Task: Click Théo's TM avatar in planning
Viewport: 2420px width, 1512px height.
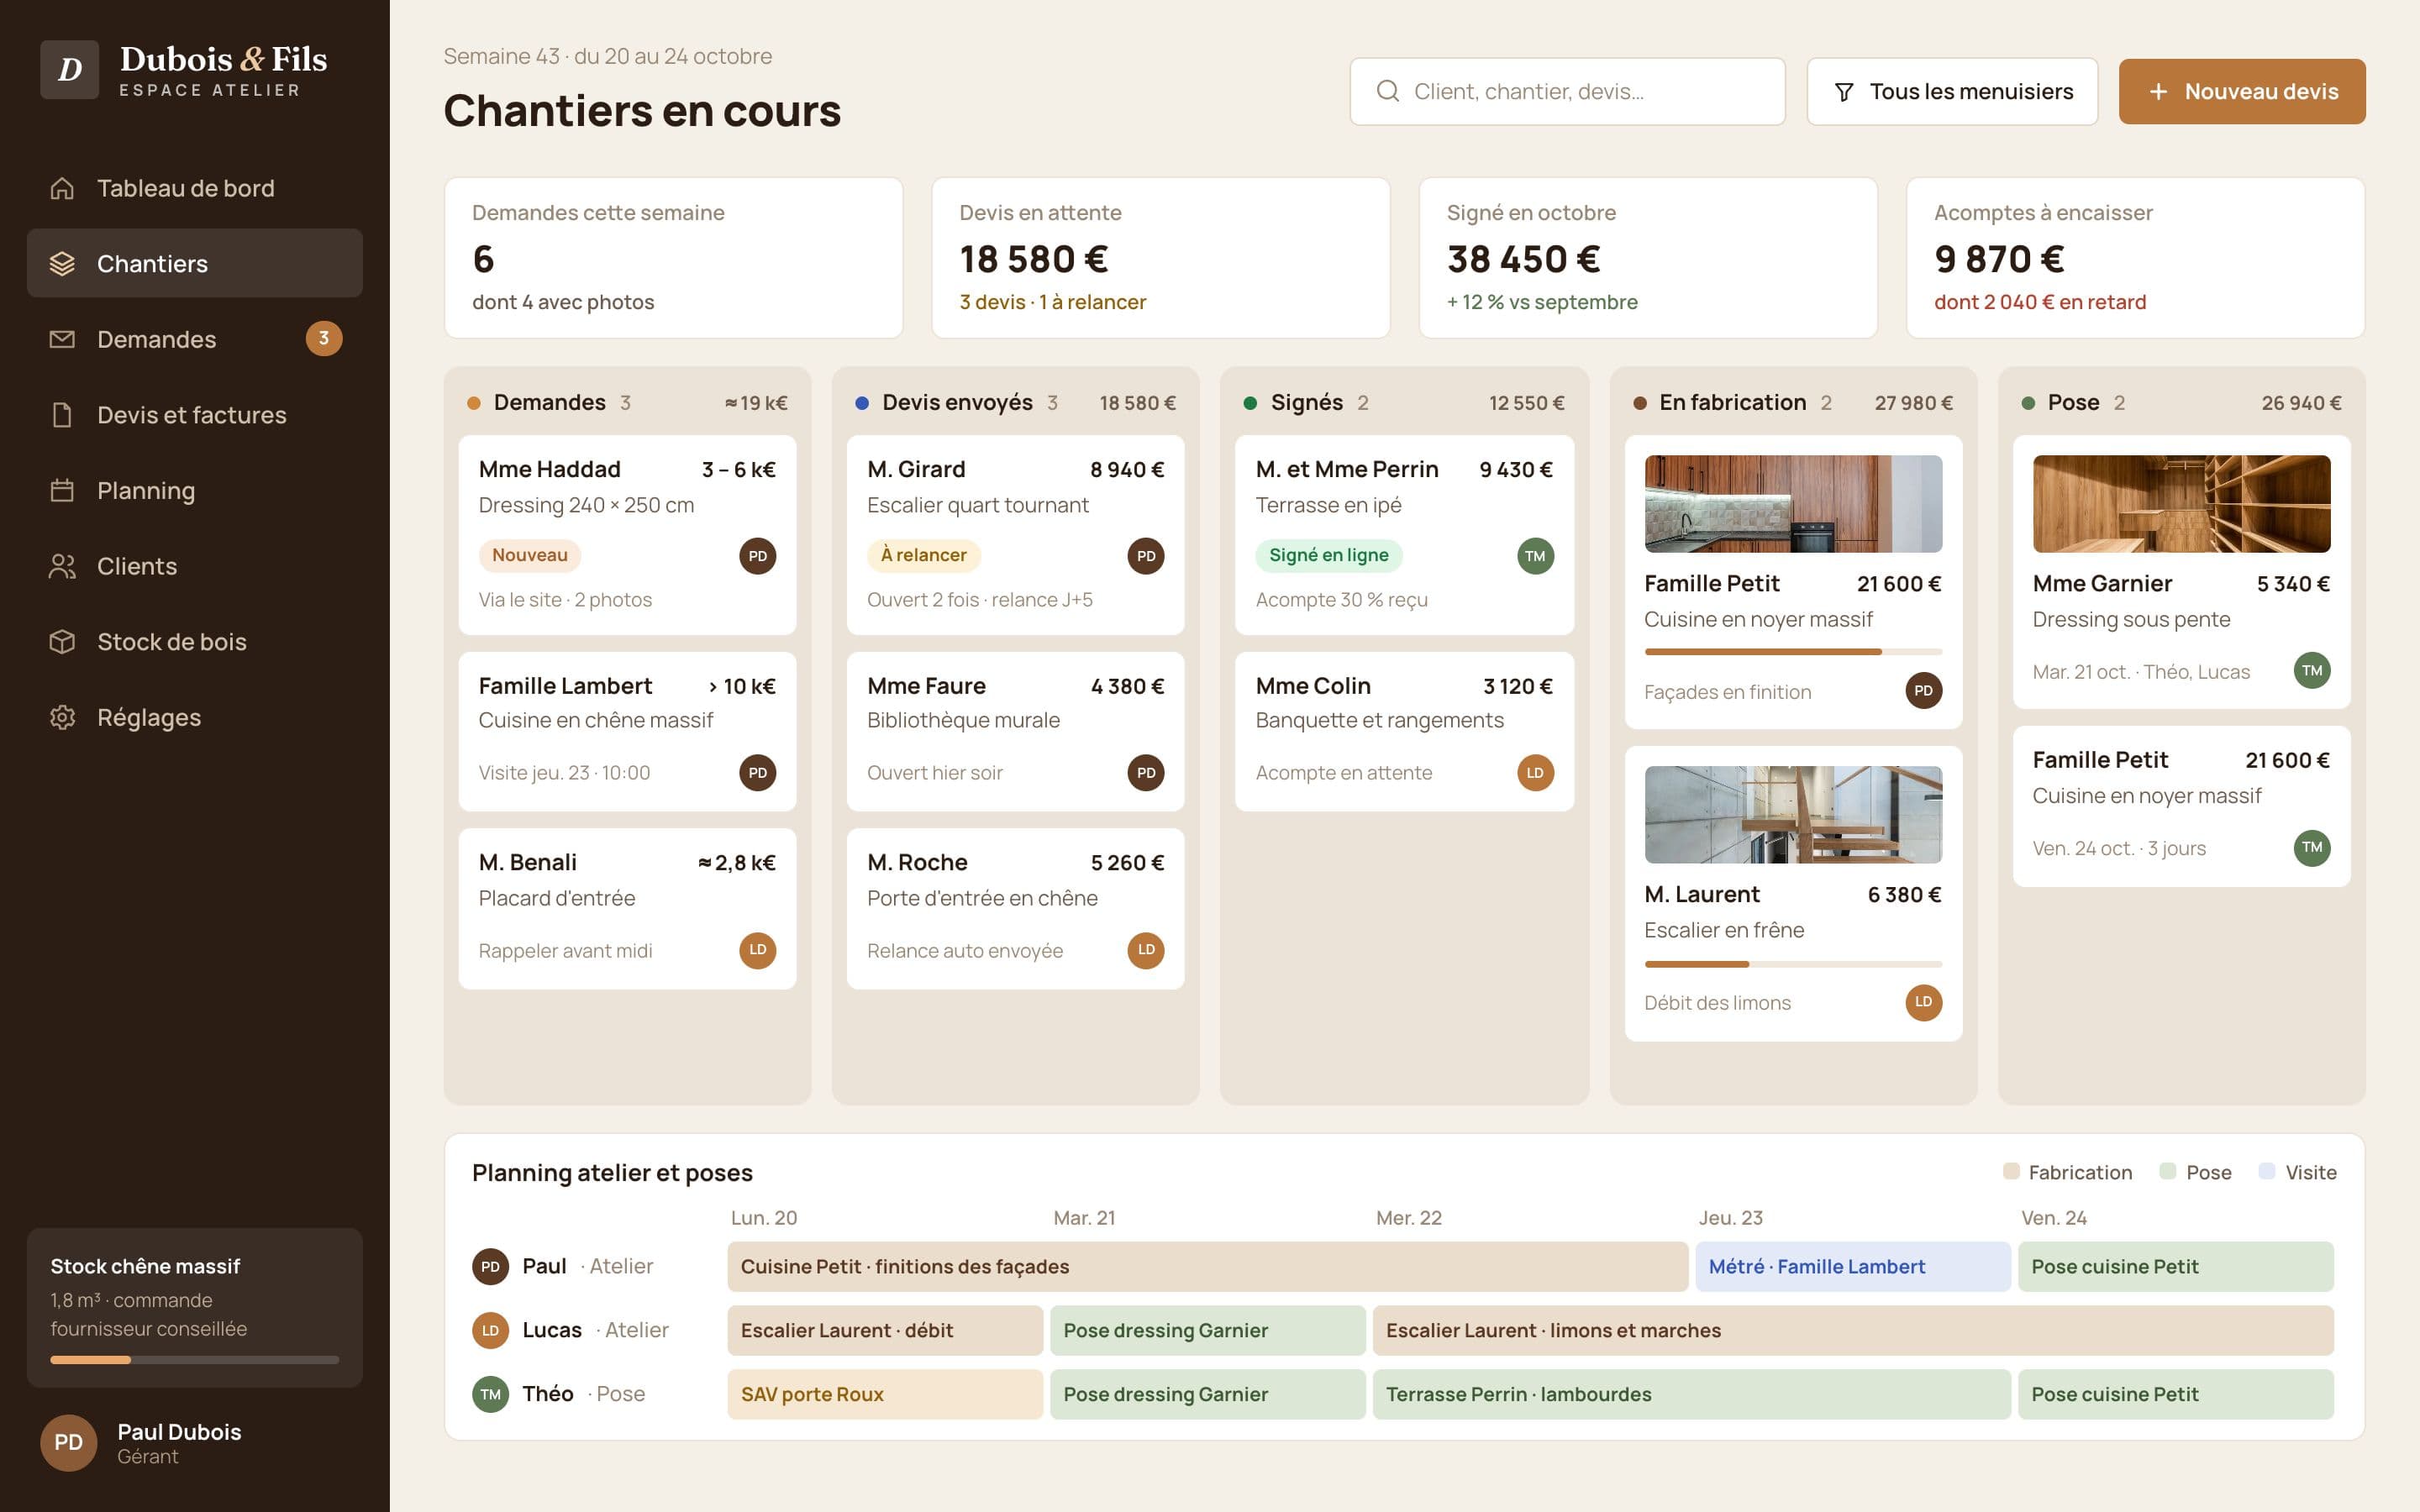Action: (490, 1394)
